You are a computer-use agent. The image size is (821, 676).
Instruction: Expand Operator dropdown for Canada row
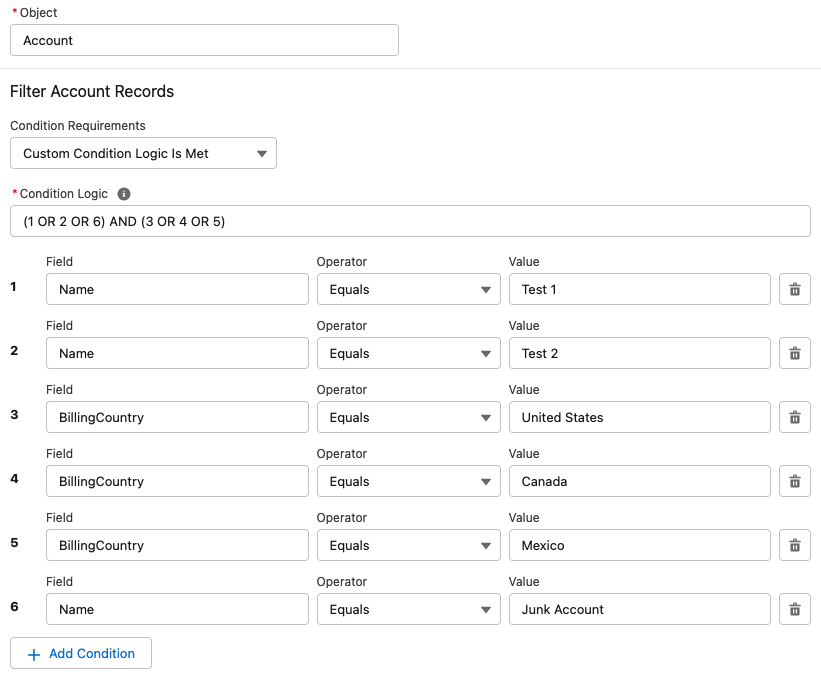[x=408, y=481]
